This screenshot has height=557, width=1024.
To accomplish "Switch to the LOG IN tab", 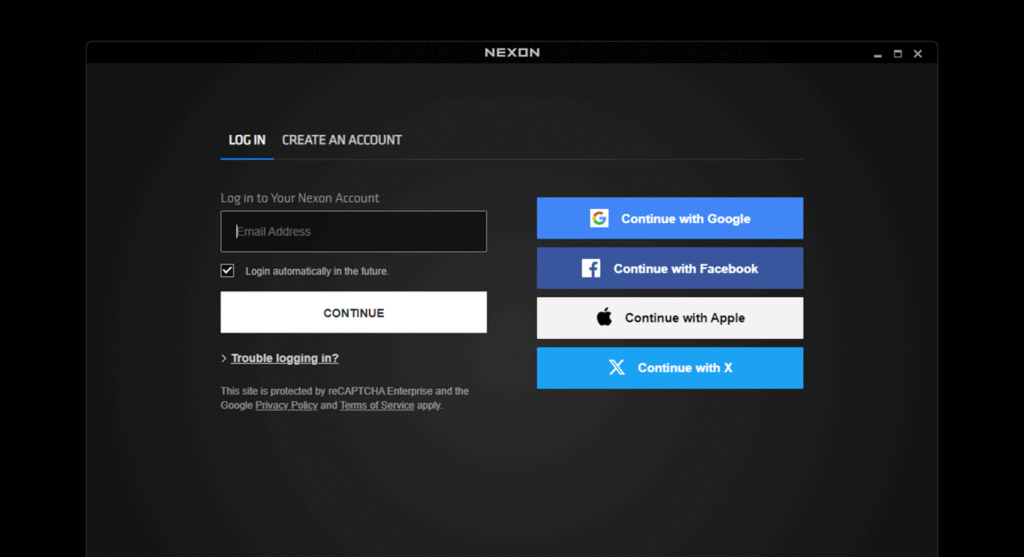I will pyautogui.click(x=247, y=140).
